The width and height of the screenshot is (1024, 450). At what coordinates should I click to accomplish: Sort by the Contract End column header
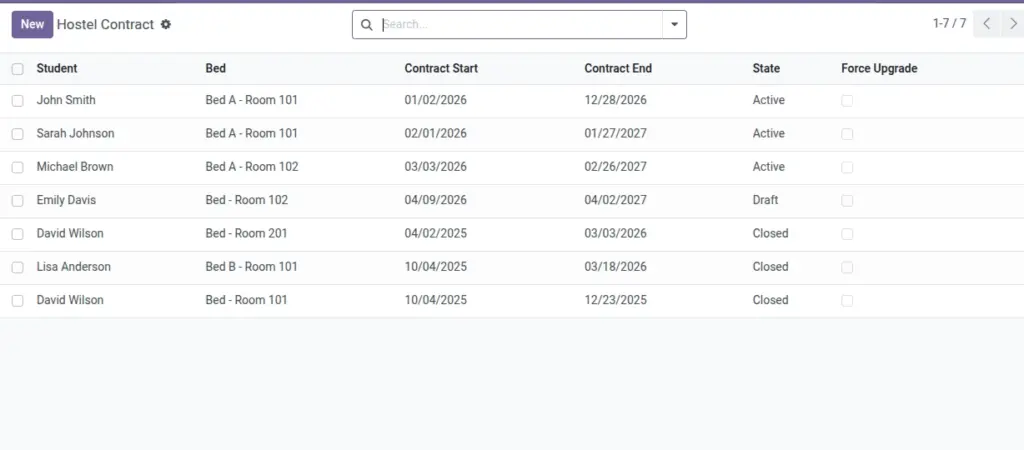(618, 68)
